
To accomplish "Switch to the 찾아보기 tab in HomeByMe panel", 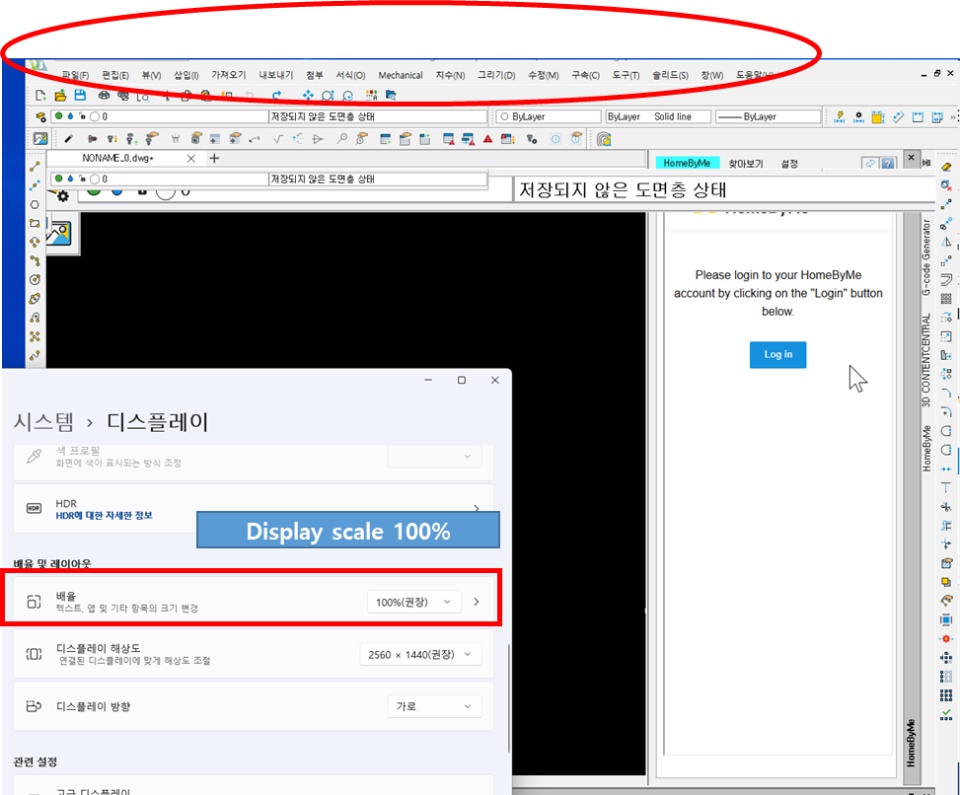I will [x=746, y=164].
